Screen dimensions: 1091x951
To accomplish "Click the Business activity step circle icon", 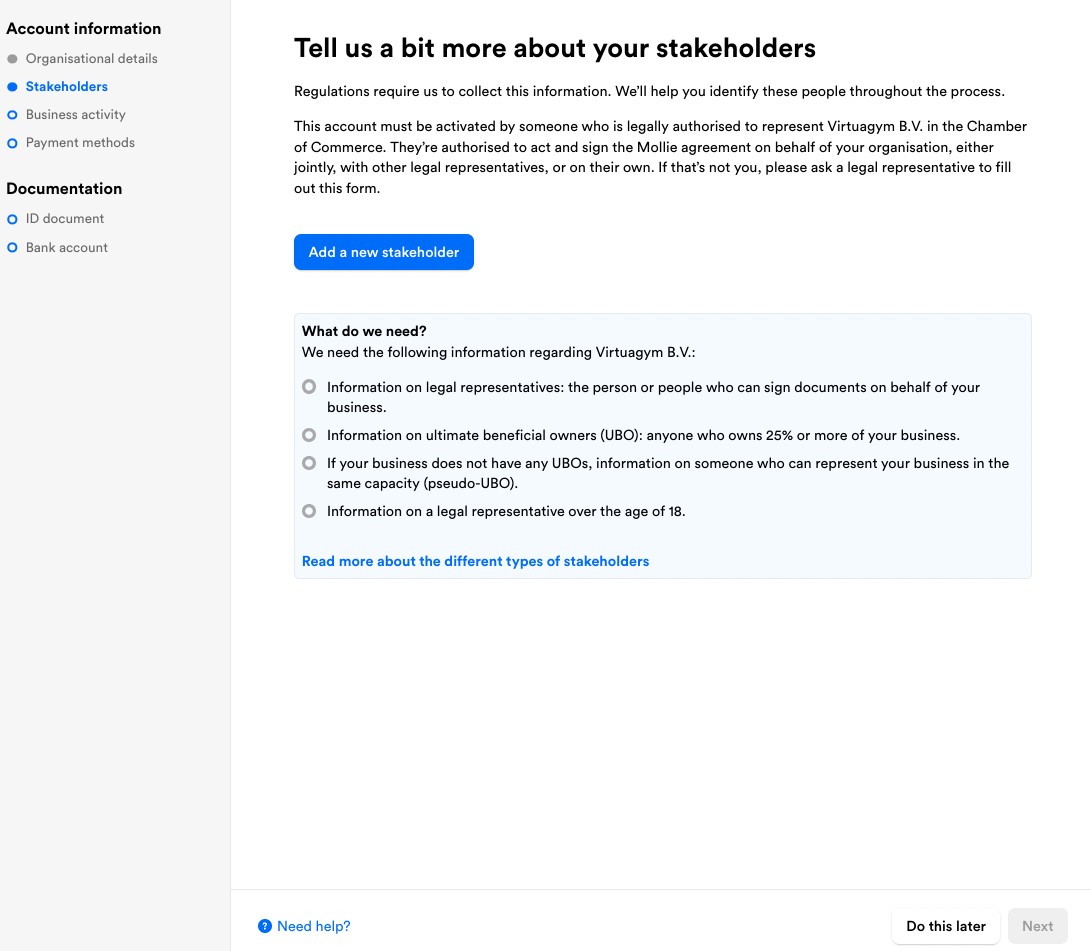I will click(12, 115).
